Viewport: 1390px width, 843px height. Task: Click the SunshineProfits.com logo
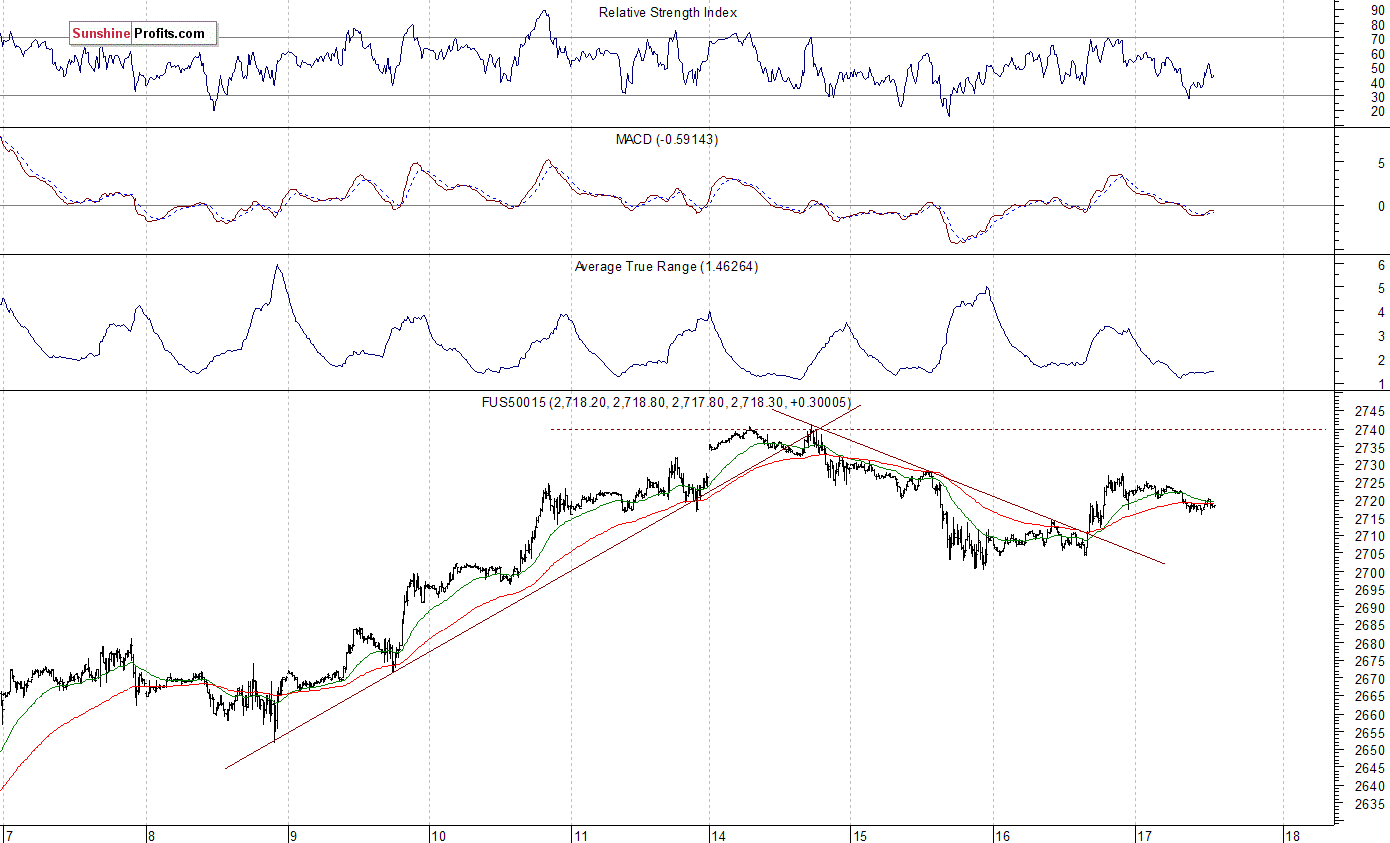[x=142, y=34]
